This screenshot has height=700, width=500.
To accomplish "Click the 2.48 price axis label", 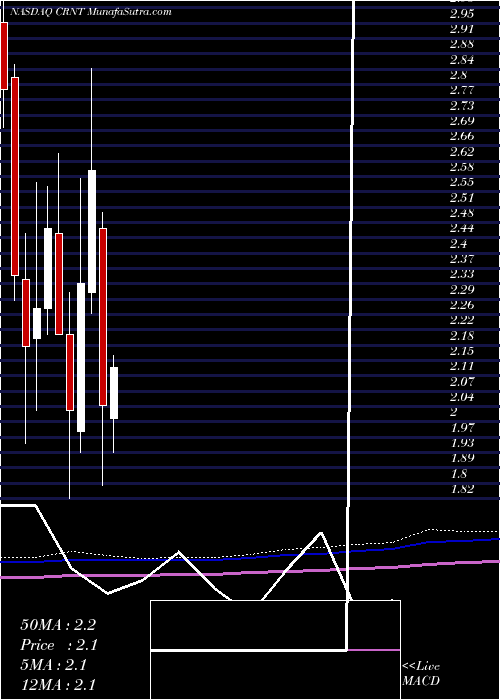I will pyautogui.click(x=462, y=212).
